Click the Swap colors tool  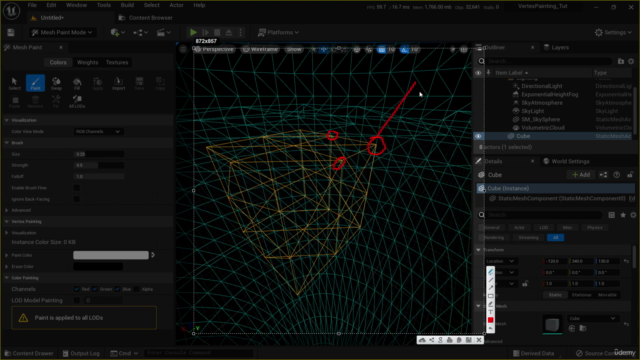point(56,83)
